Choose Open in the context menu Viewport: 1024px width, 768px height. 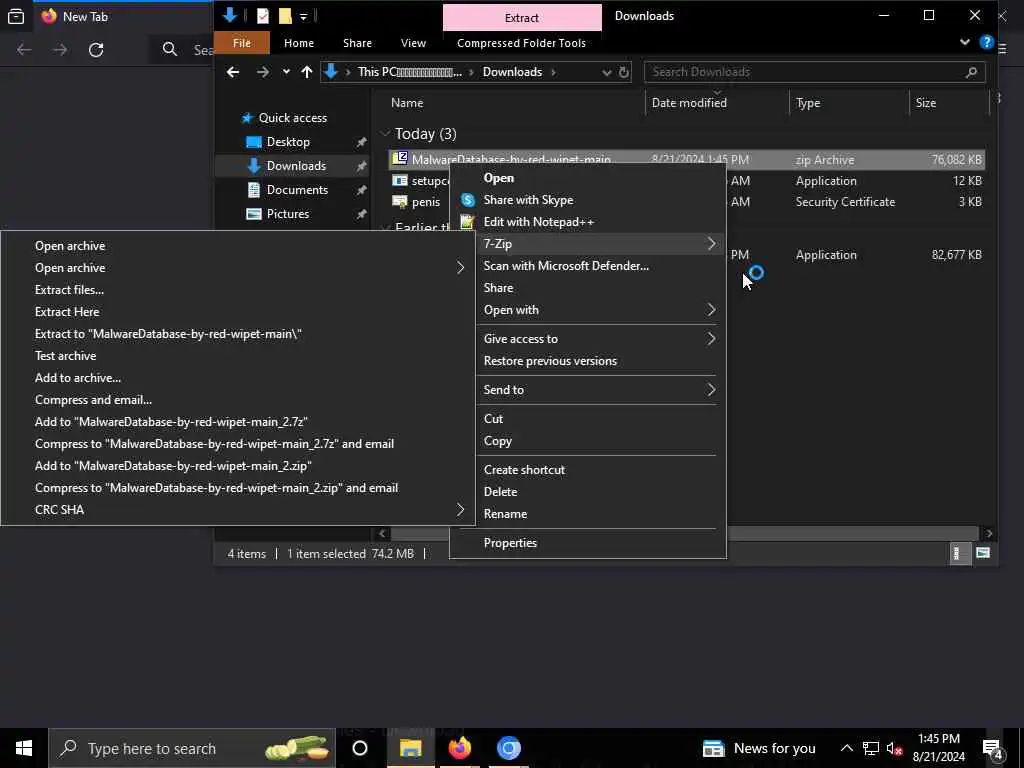tap(498, 178)
